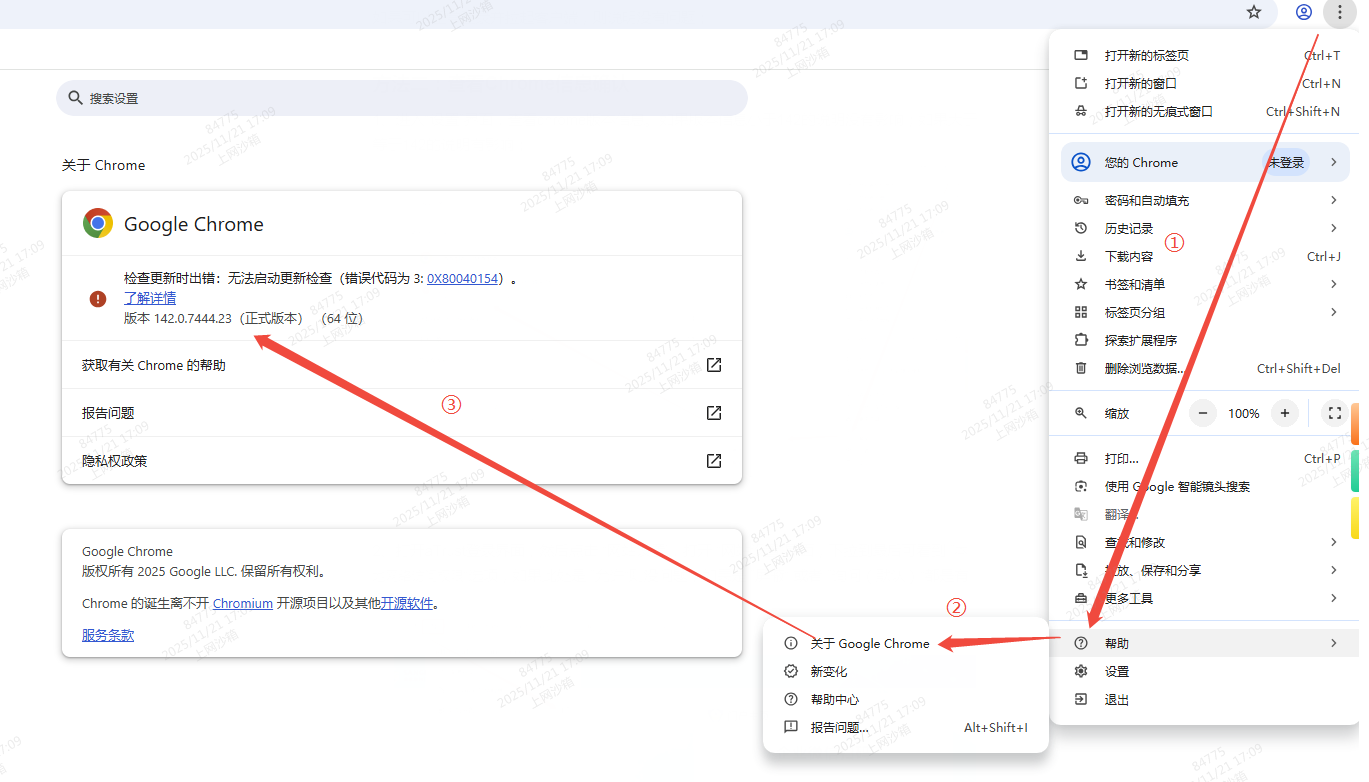
Task: Click external link icon for 获取有关 Chrome 的帮助
Action: pos(714,365)
